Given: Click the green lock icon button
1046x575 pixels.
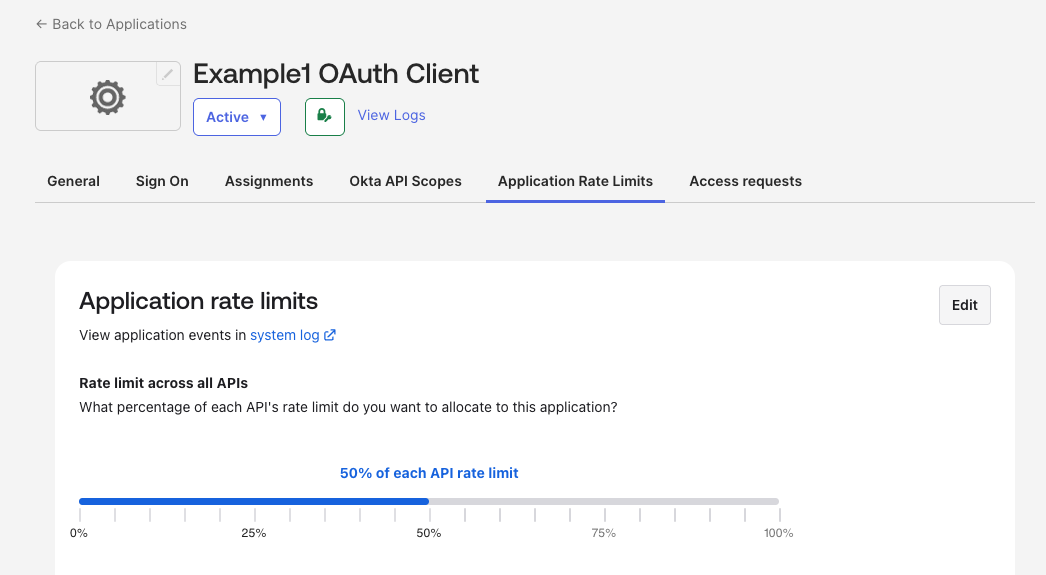Looking at the screenshot, I should pos(324,116).
